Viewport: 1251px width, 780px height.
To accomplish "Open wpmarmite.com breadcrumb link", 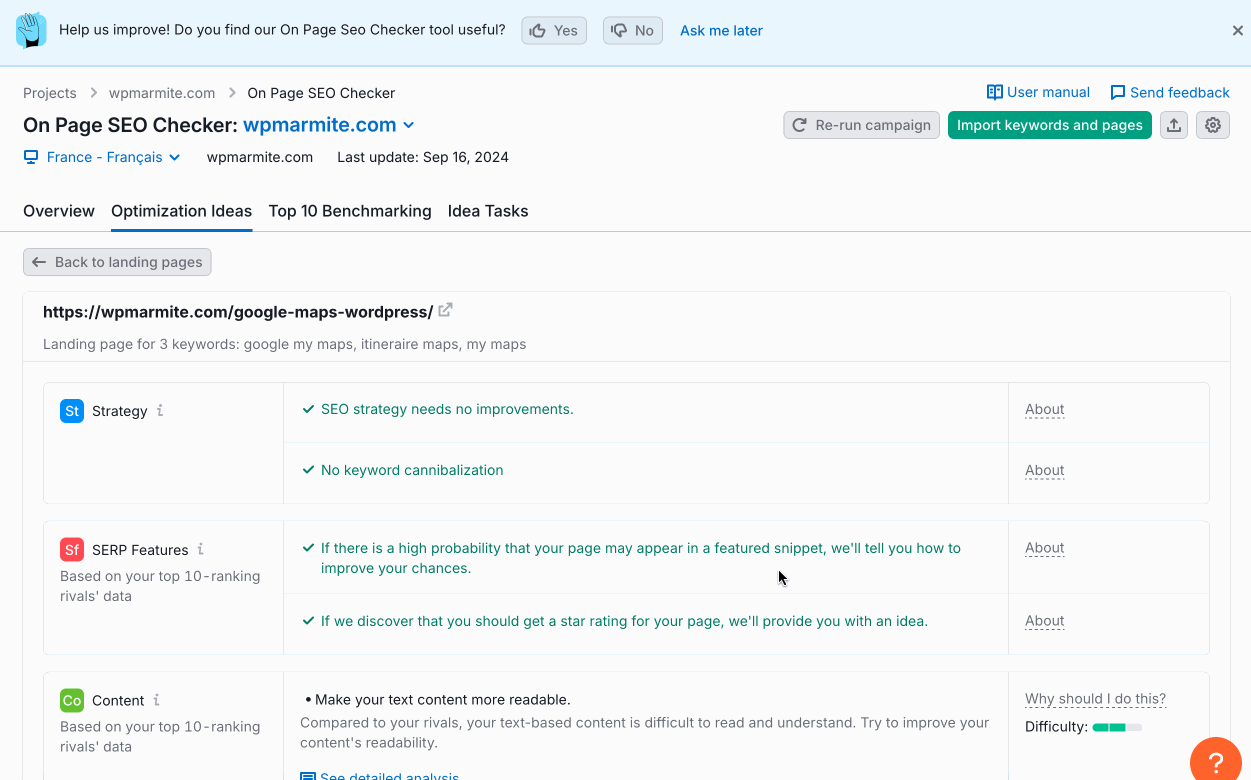I will point(164,93).
